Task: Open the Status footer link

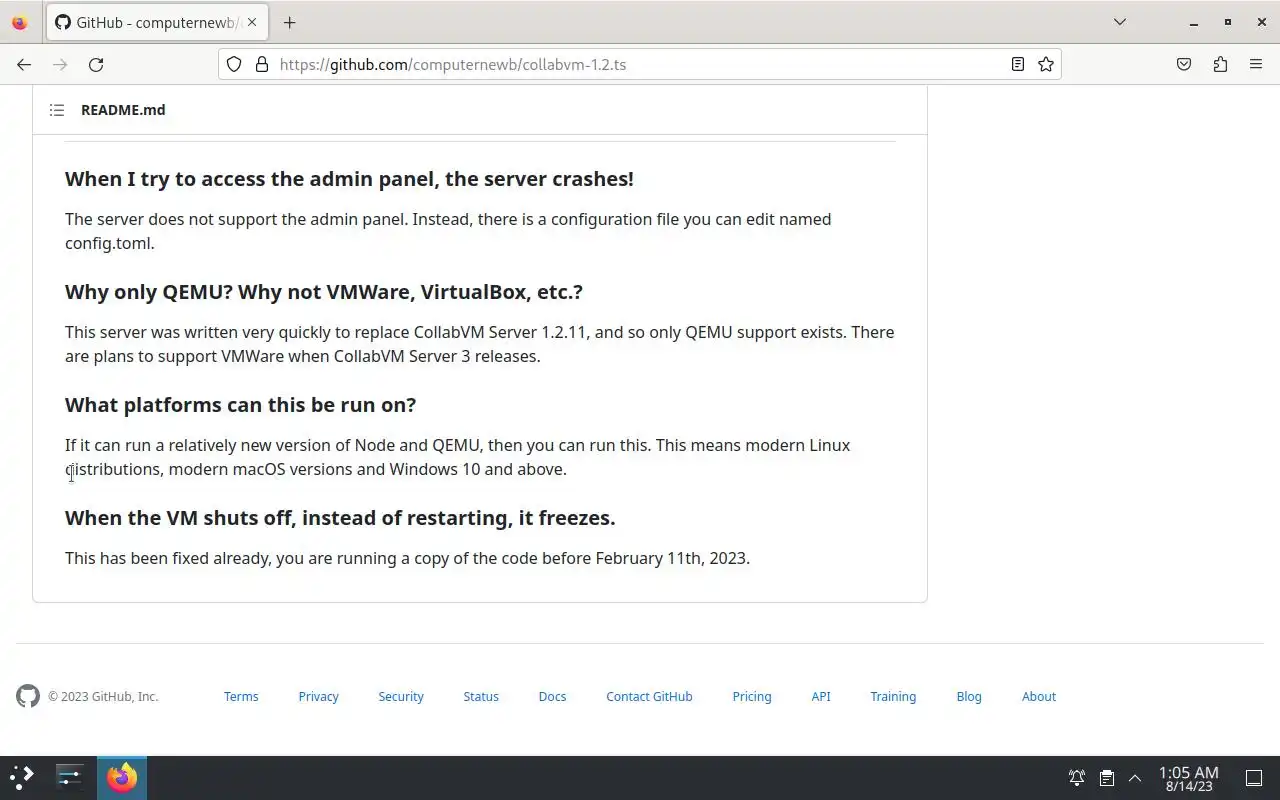Action: click(x=481, y=696)
